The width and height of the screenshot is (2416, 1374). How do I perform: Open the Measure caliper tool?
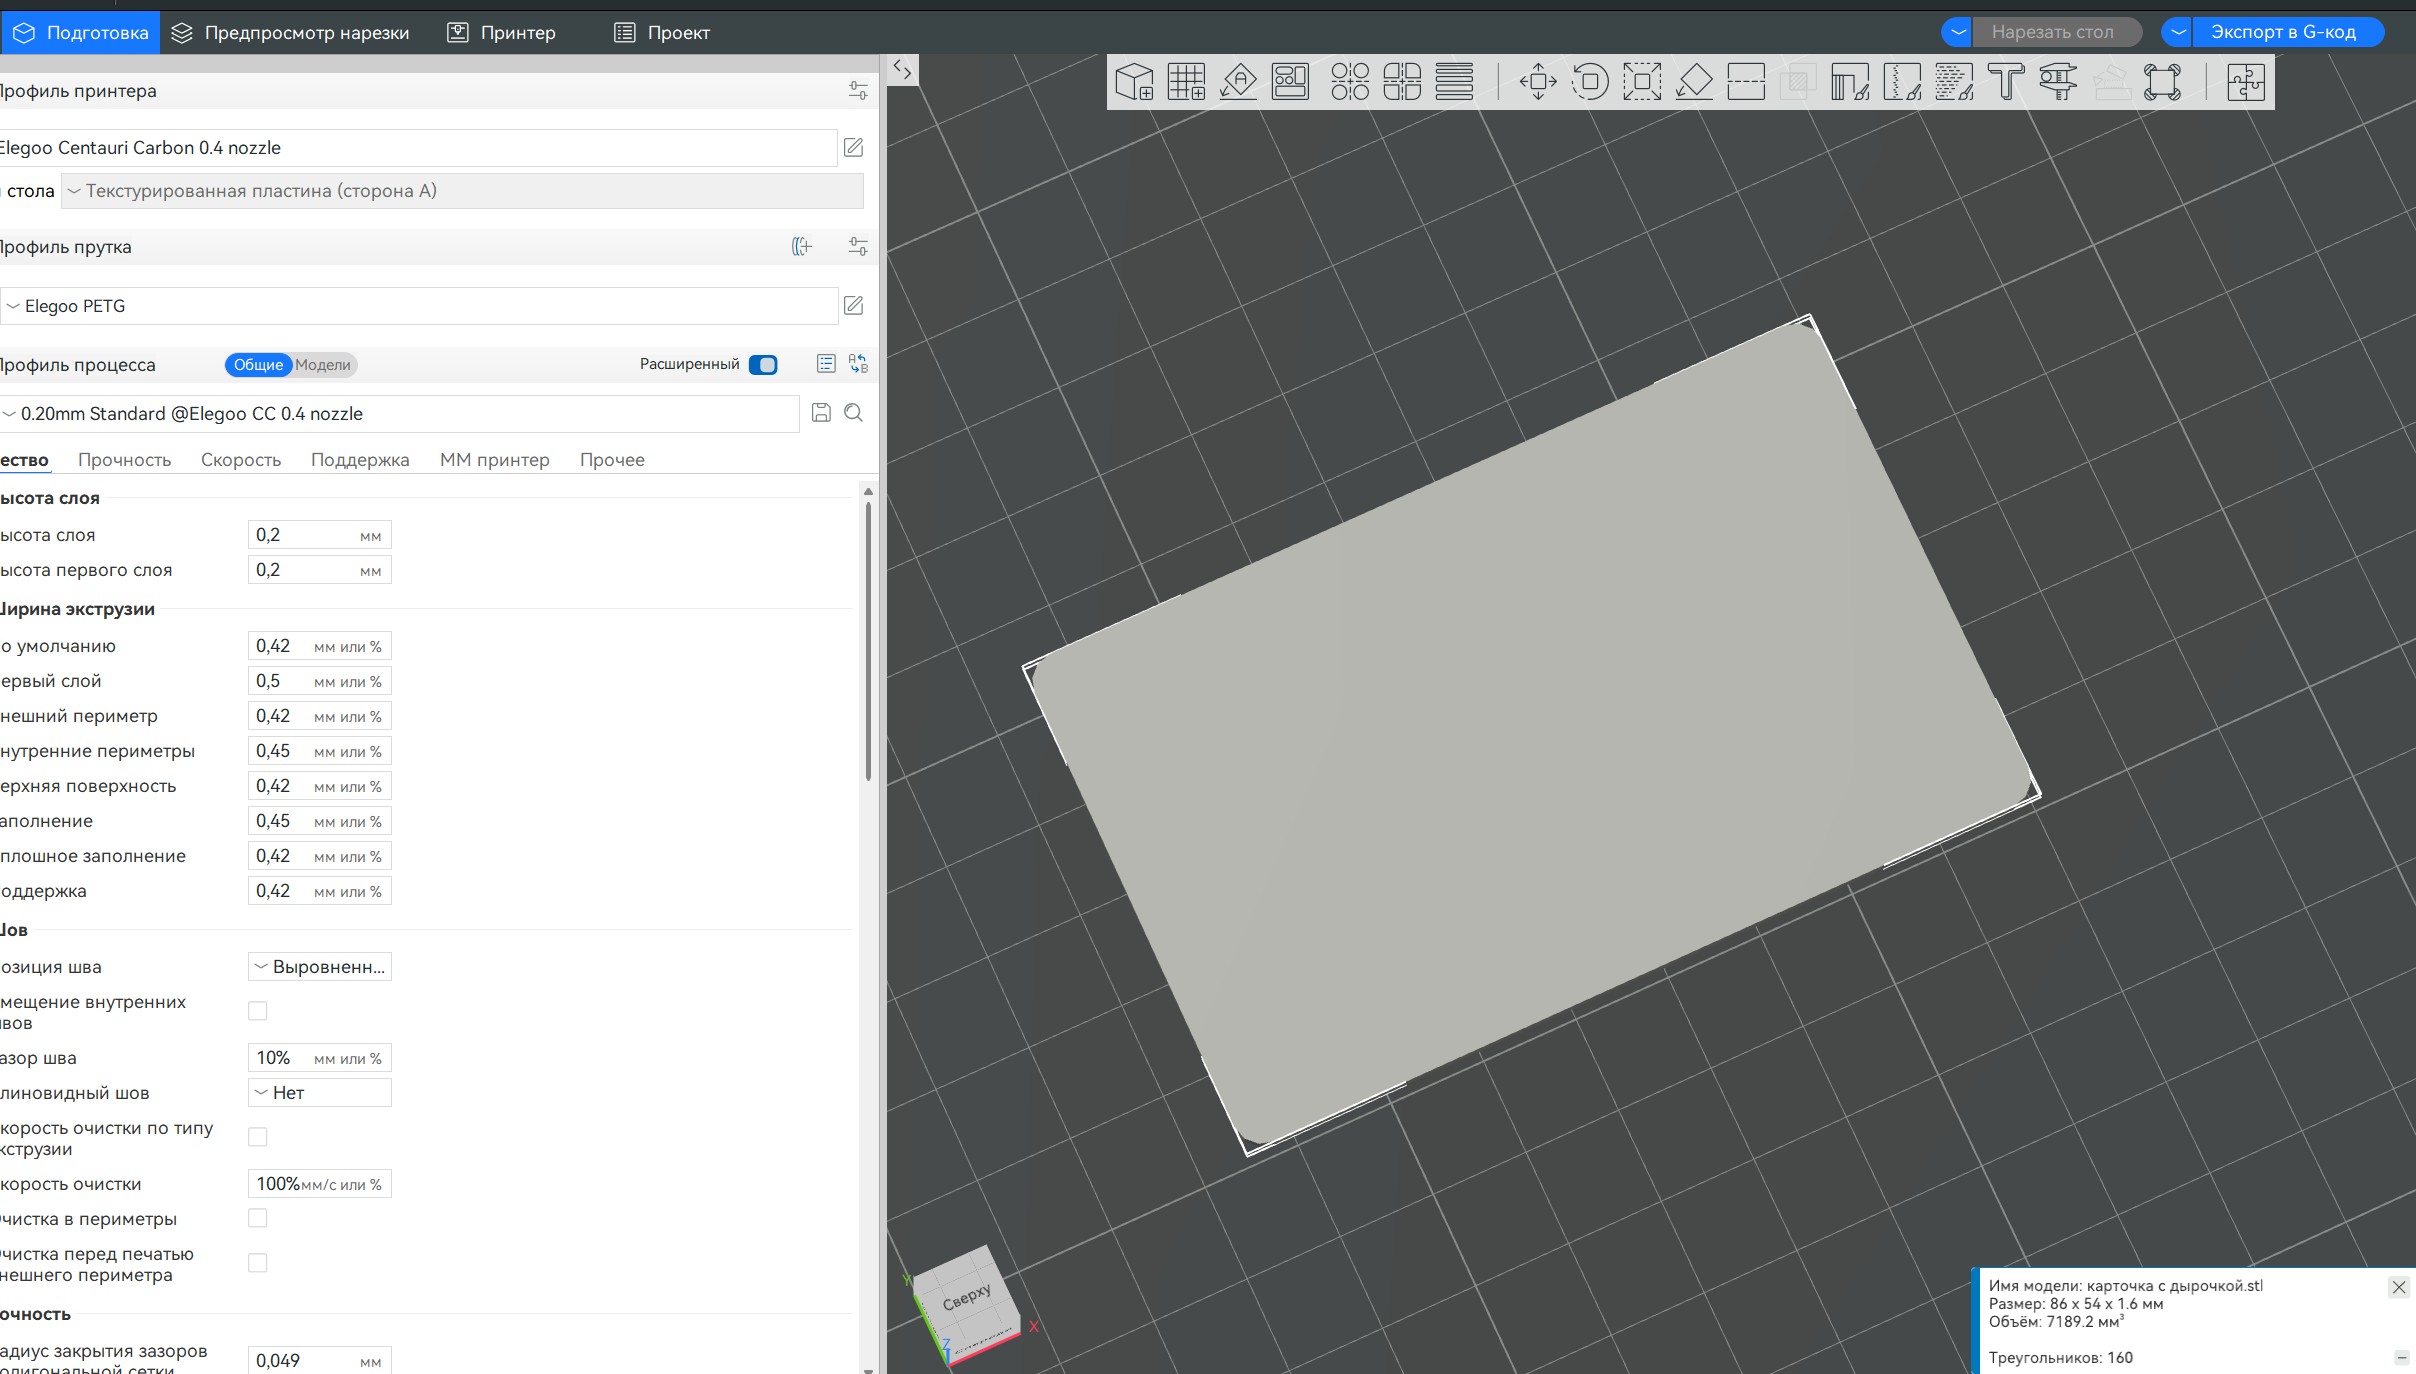click(2058, 81)
